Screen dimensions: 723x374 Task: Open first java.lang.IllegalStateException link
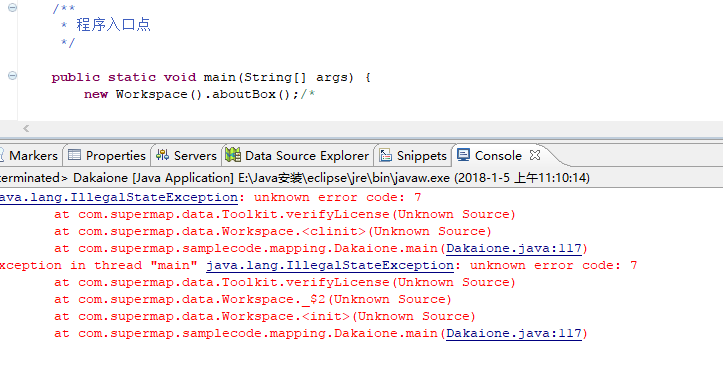[119, 197]
